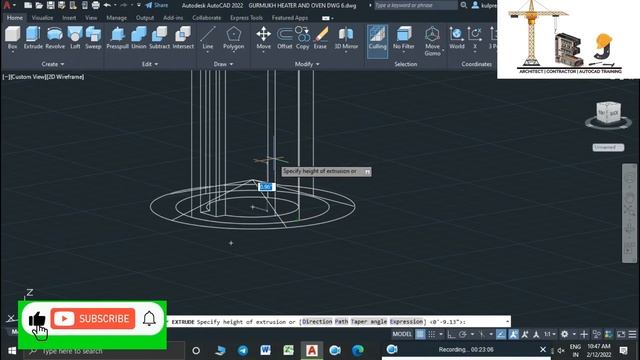Image resolution: width=640 pixels, height=360 pixels.
Task: Open the Collaborate ribbon tab
Action: (x=207, y=18)
